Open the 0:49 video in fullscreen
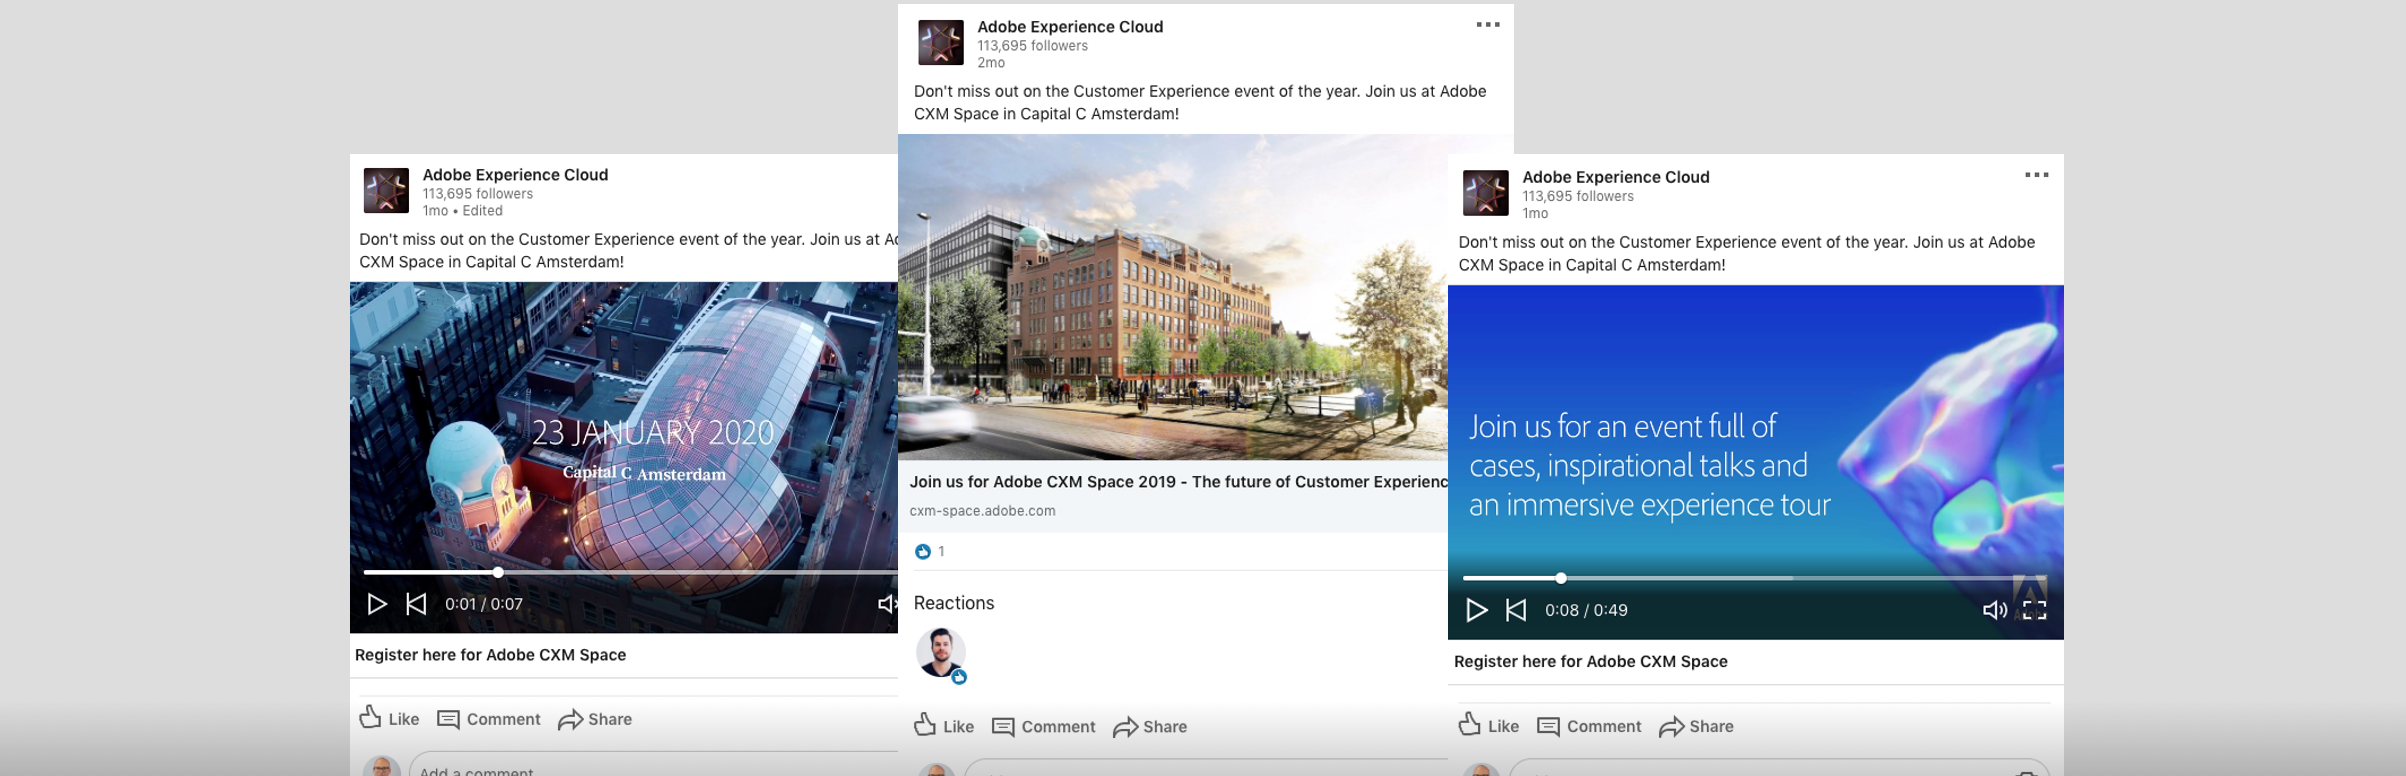The width and height of the screenshot is (2406, 776). (2035, 610)
